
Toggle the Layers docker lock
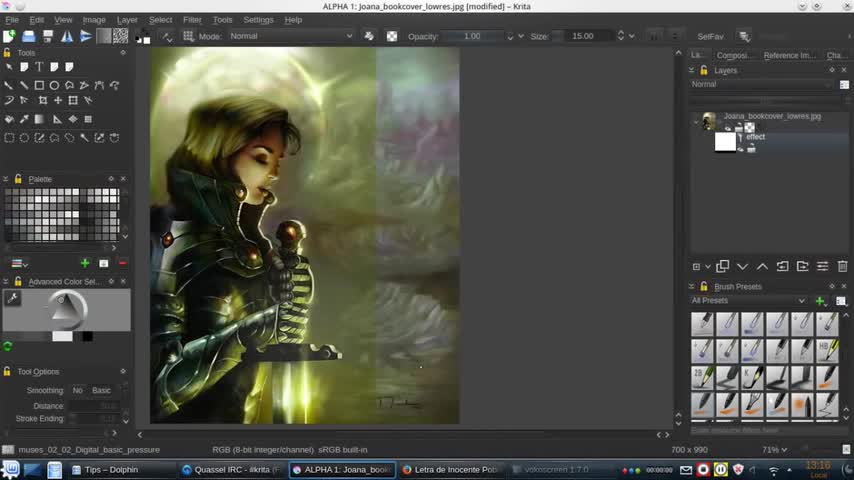[x=704, y=70]
